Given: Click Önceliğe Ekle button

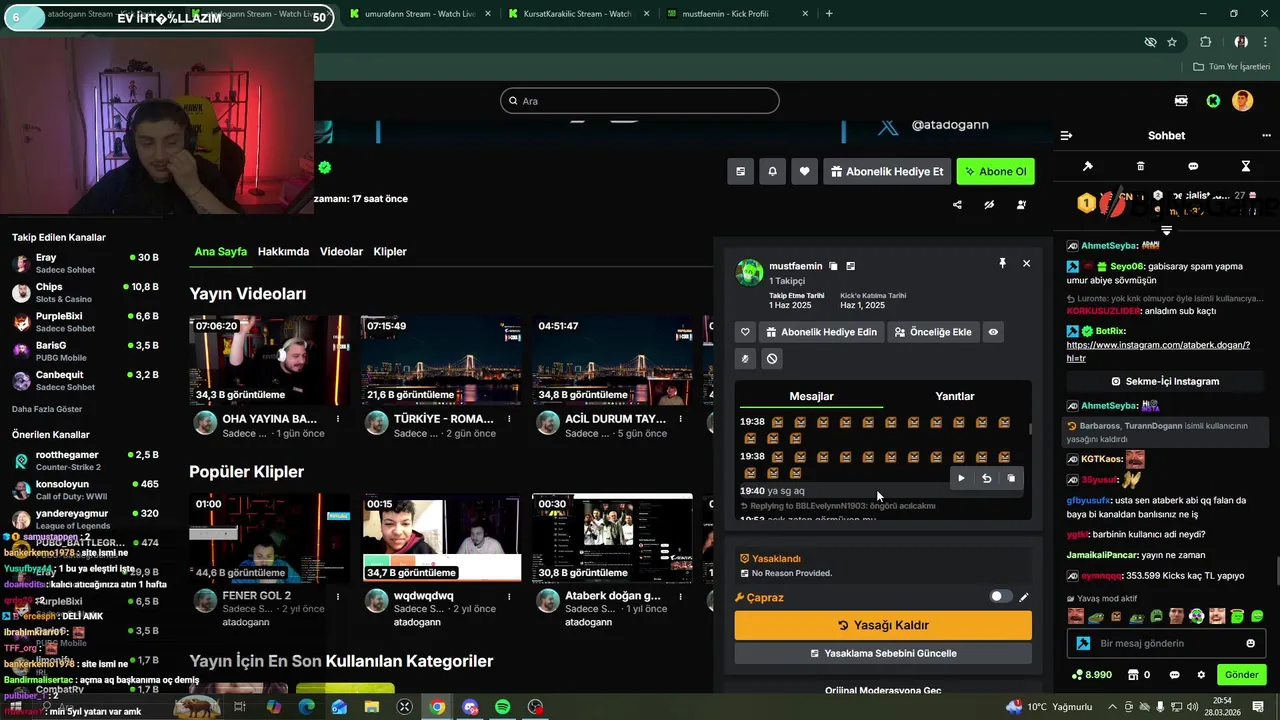Looking at the screenshot, I should (933, 332).
